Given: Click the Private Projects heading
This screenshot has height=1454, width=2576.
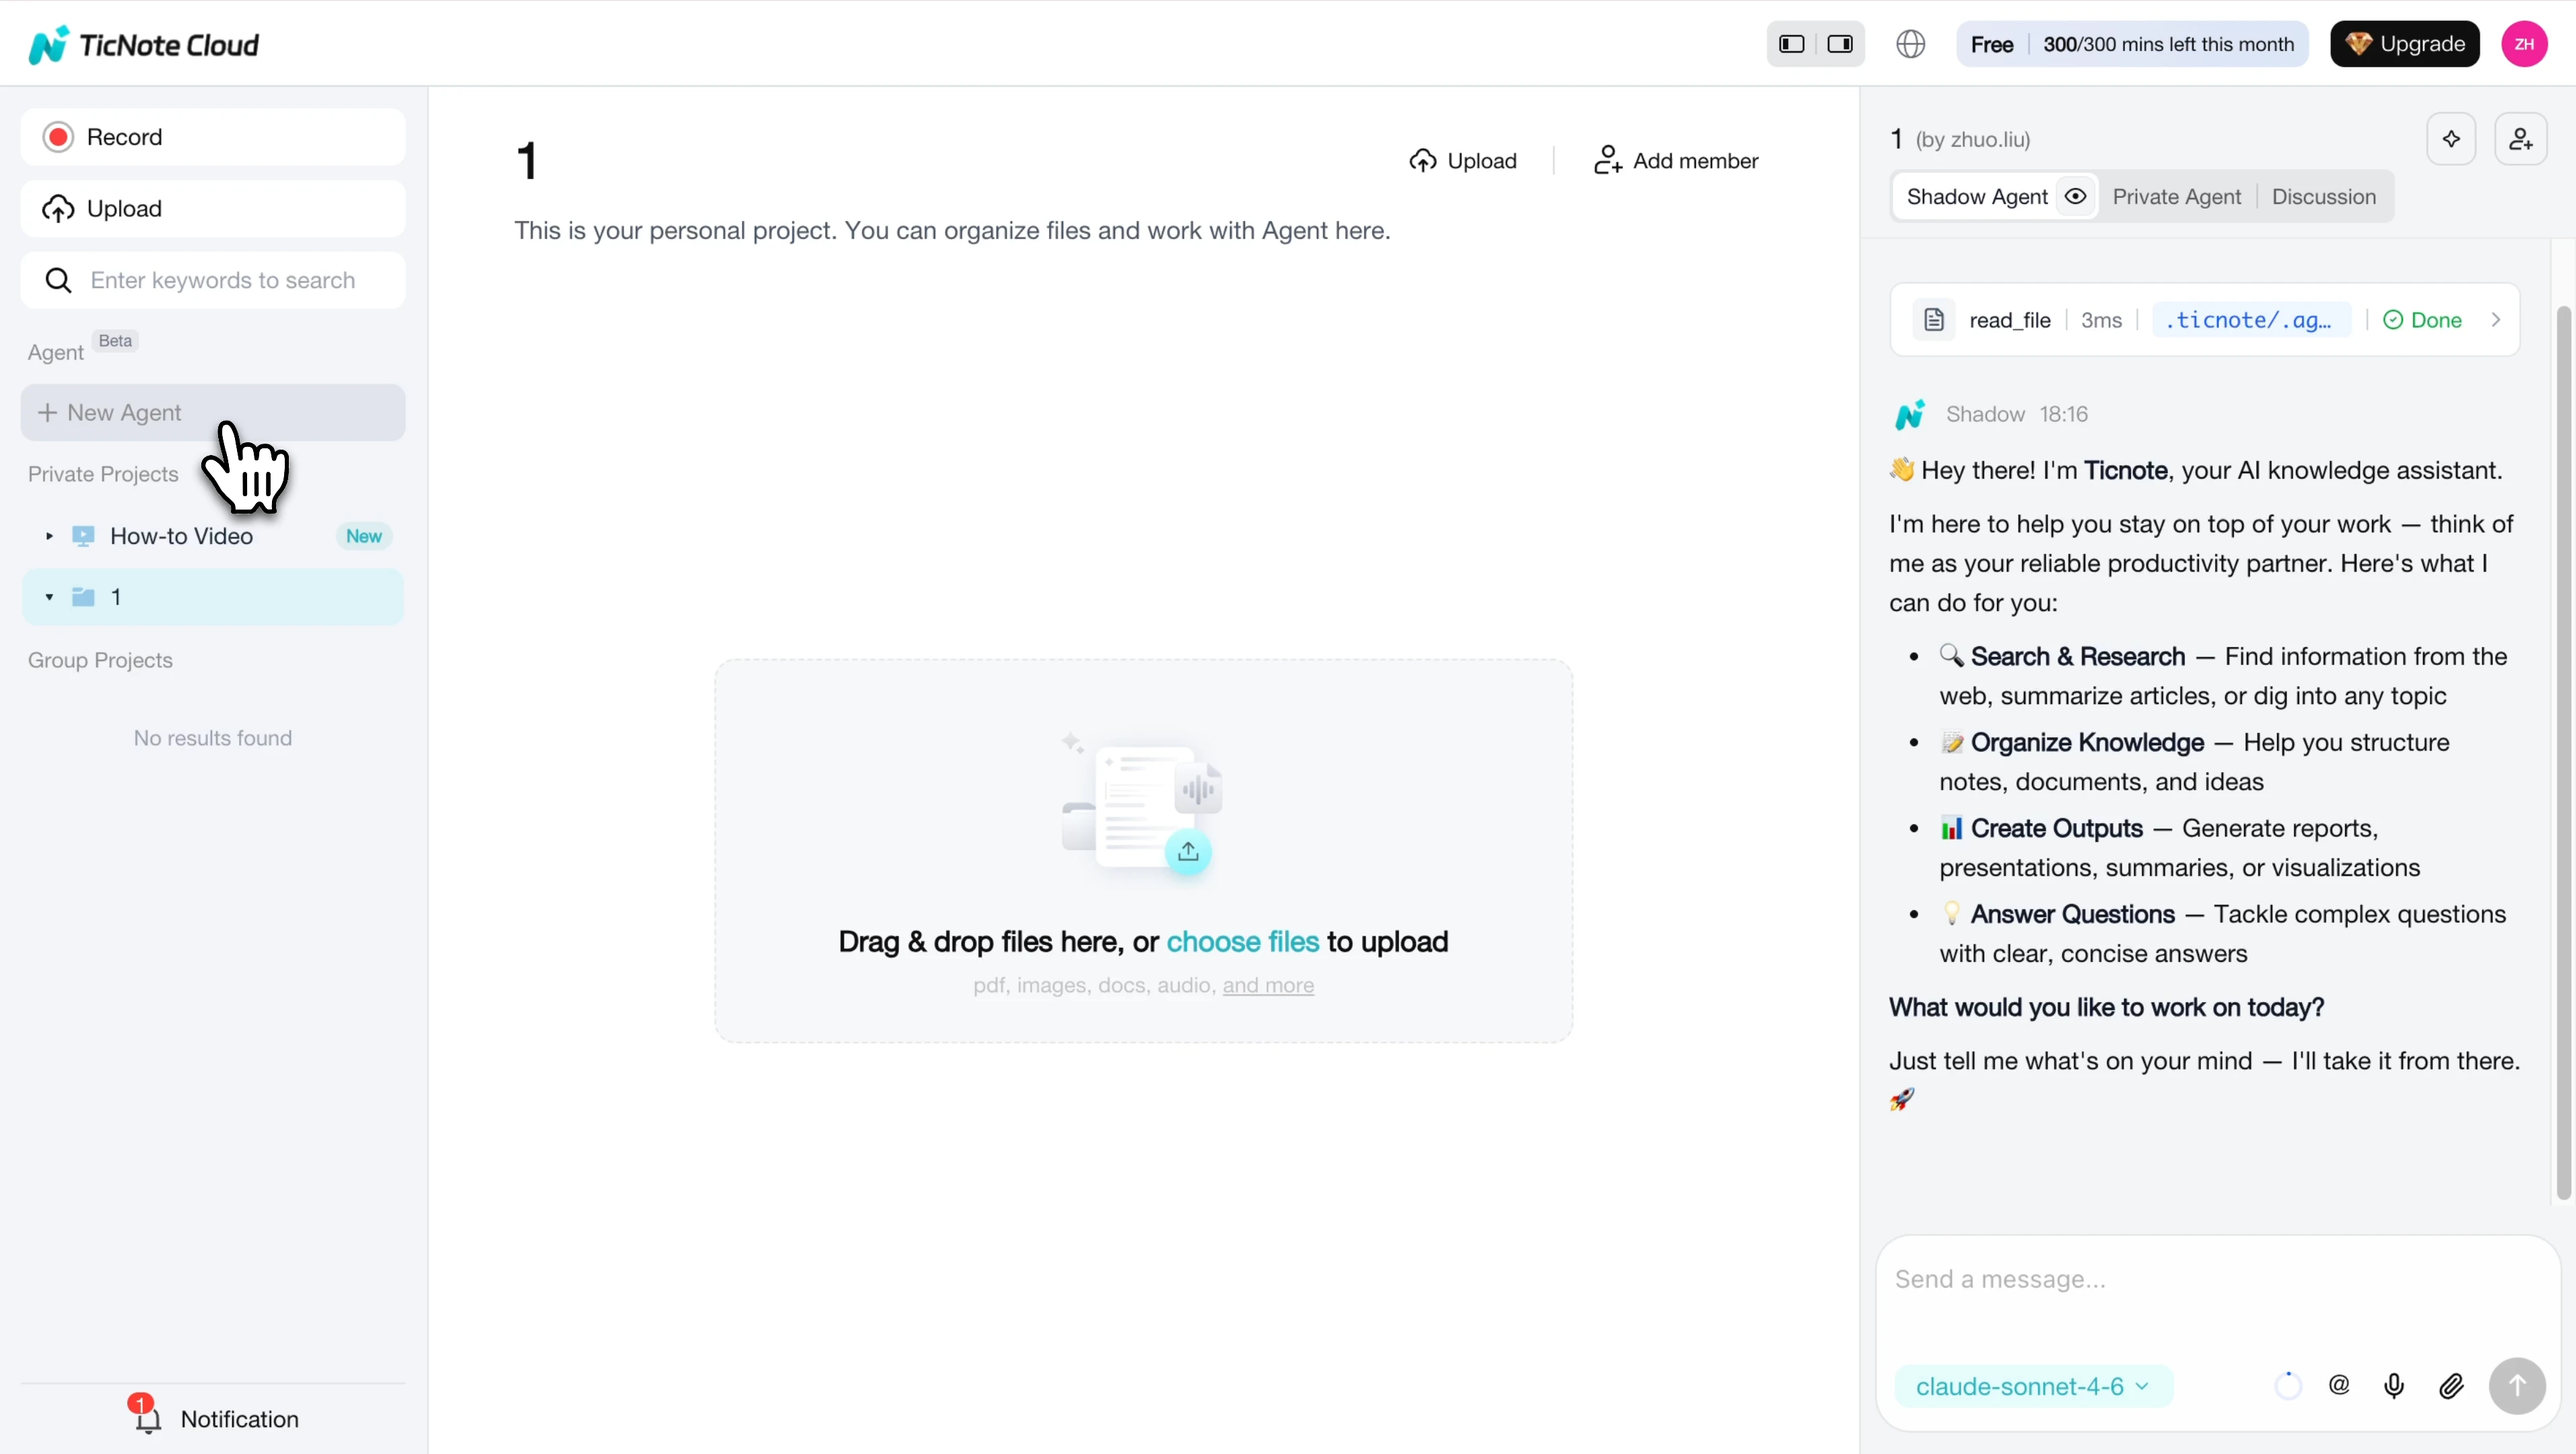Looking at the screenshot, I should click(x=103, y=474).
